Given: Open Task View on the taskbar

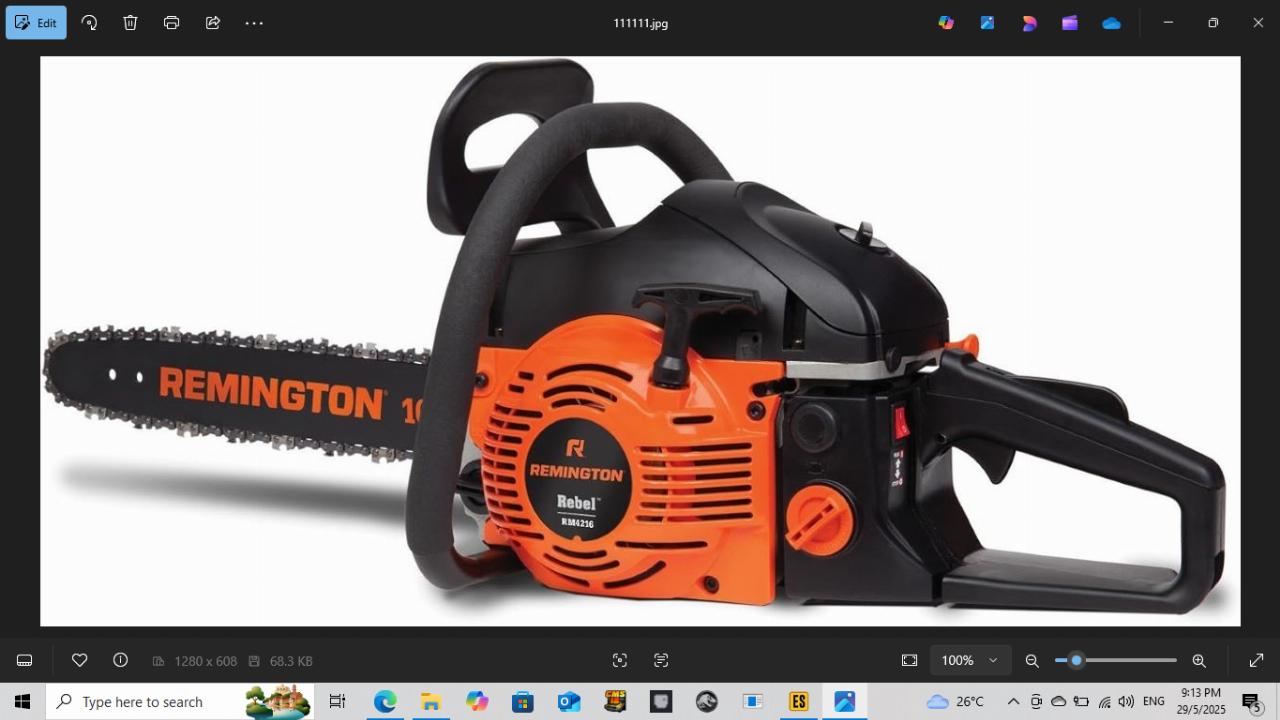Looking at the screenshot, I should tap(337, 702).
